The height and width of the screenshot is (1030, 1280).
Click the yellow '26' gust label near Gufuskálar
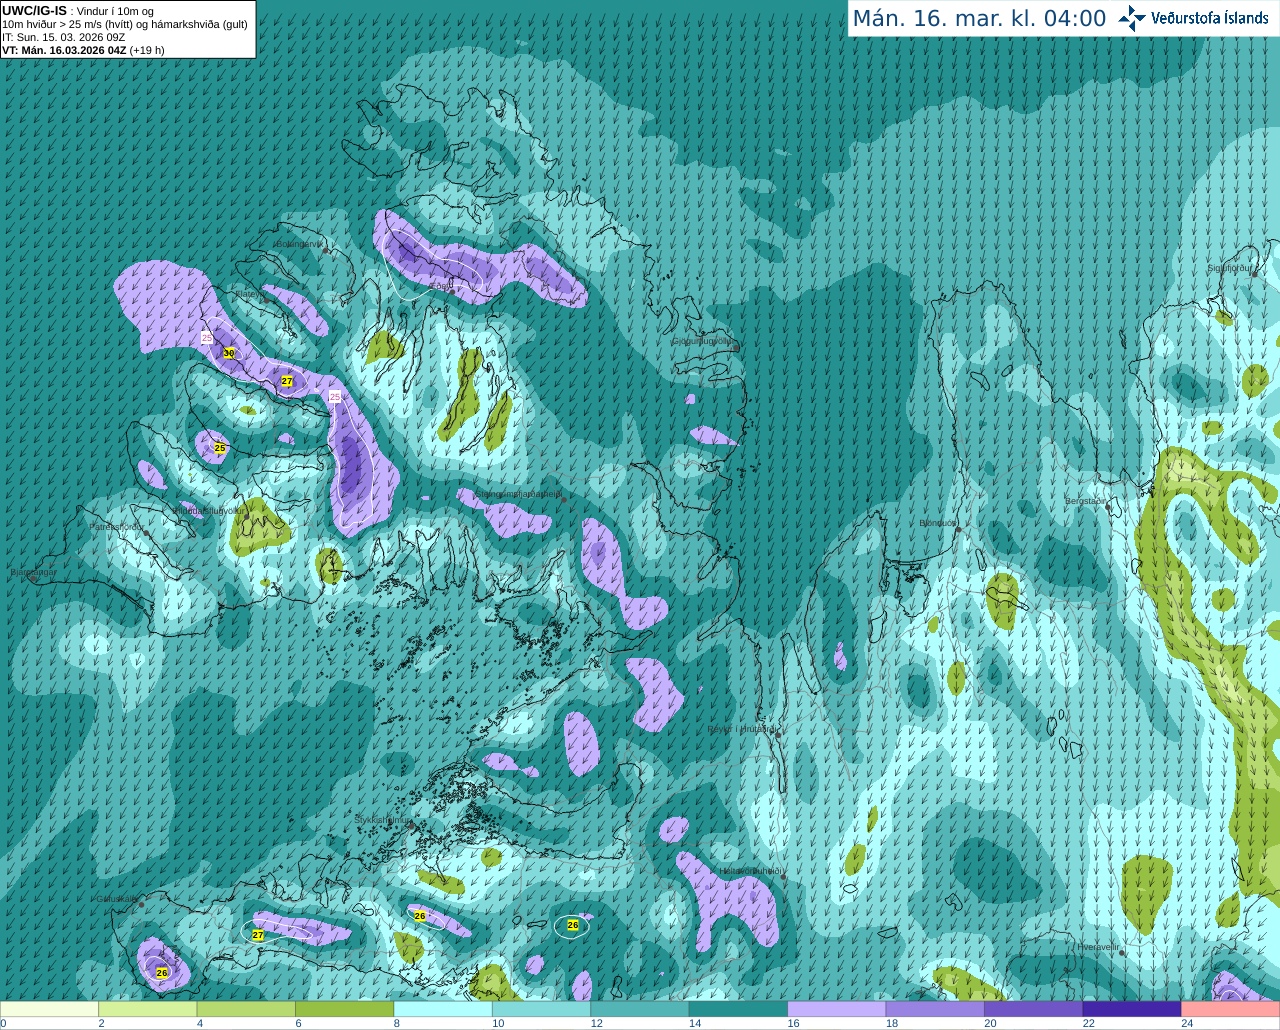162,972
